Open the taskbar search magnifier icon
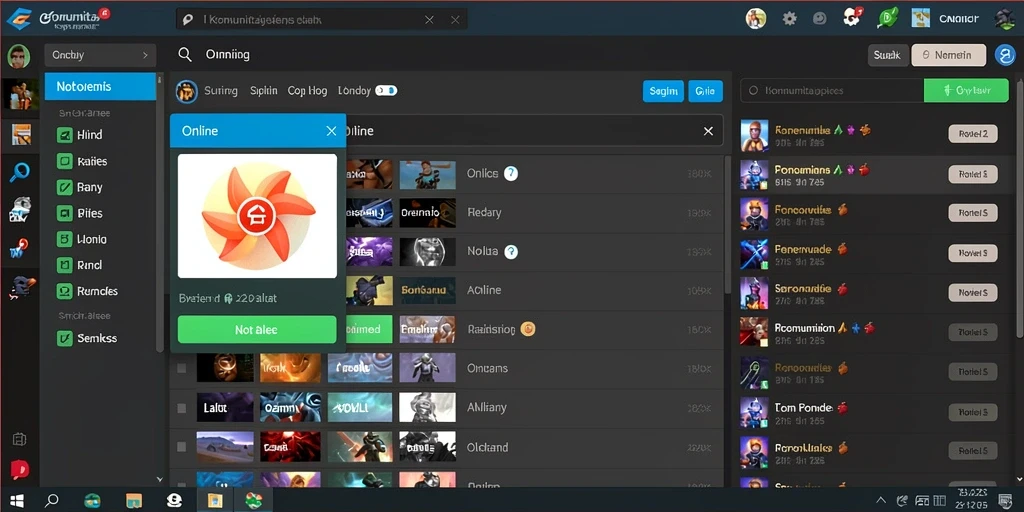Screen dimensions: 1024x512 pyautogui.click(x=52, y=500)
